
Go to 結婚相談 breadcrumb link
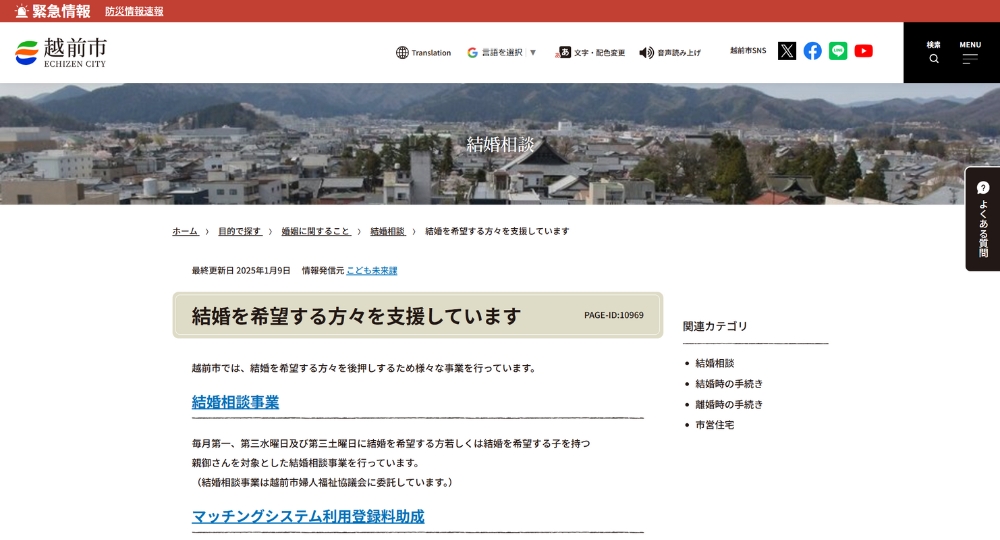[388, 231]
